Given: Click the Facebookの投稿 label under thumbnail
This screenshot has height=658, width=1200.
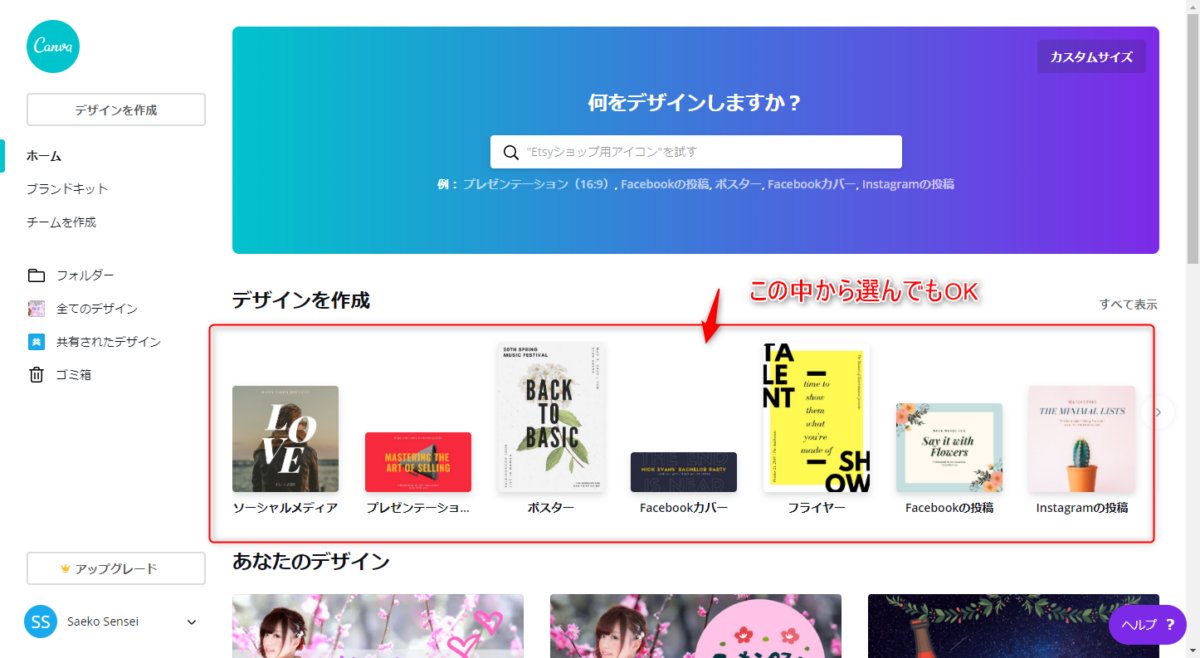Looking at the screenshot, I should 949,508.
